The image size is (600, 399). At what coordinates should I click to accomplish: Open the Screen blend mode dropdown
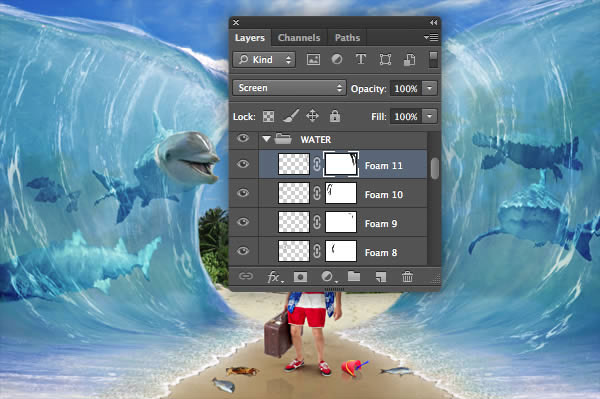(289, 88)
